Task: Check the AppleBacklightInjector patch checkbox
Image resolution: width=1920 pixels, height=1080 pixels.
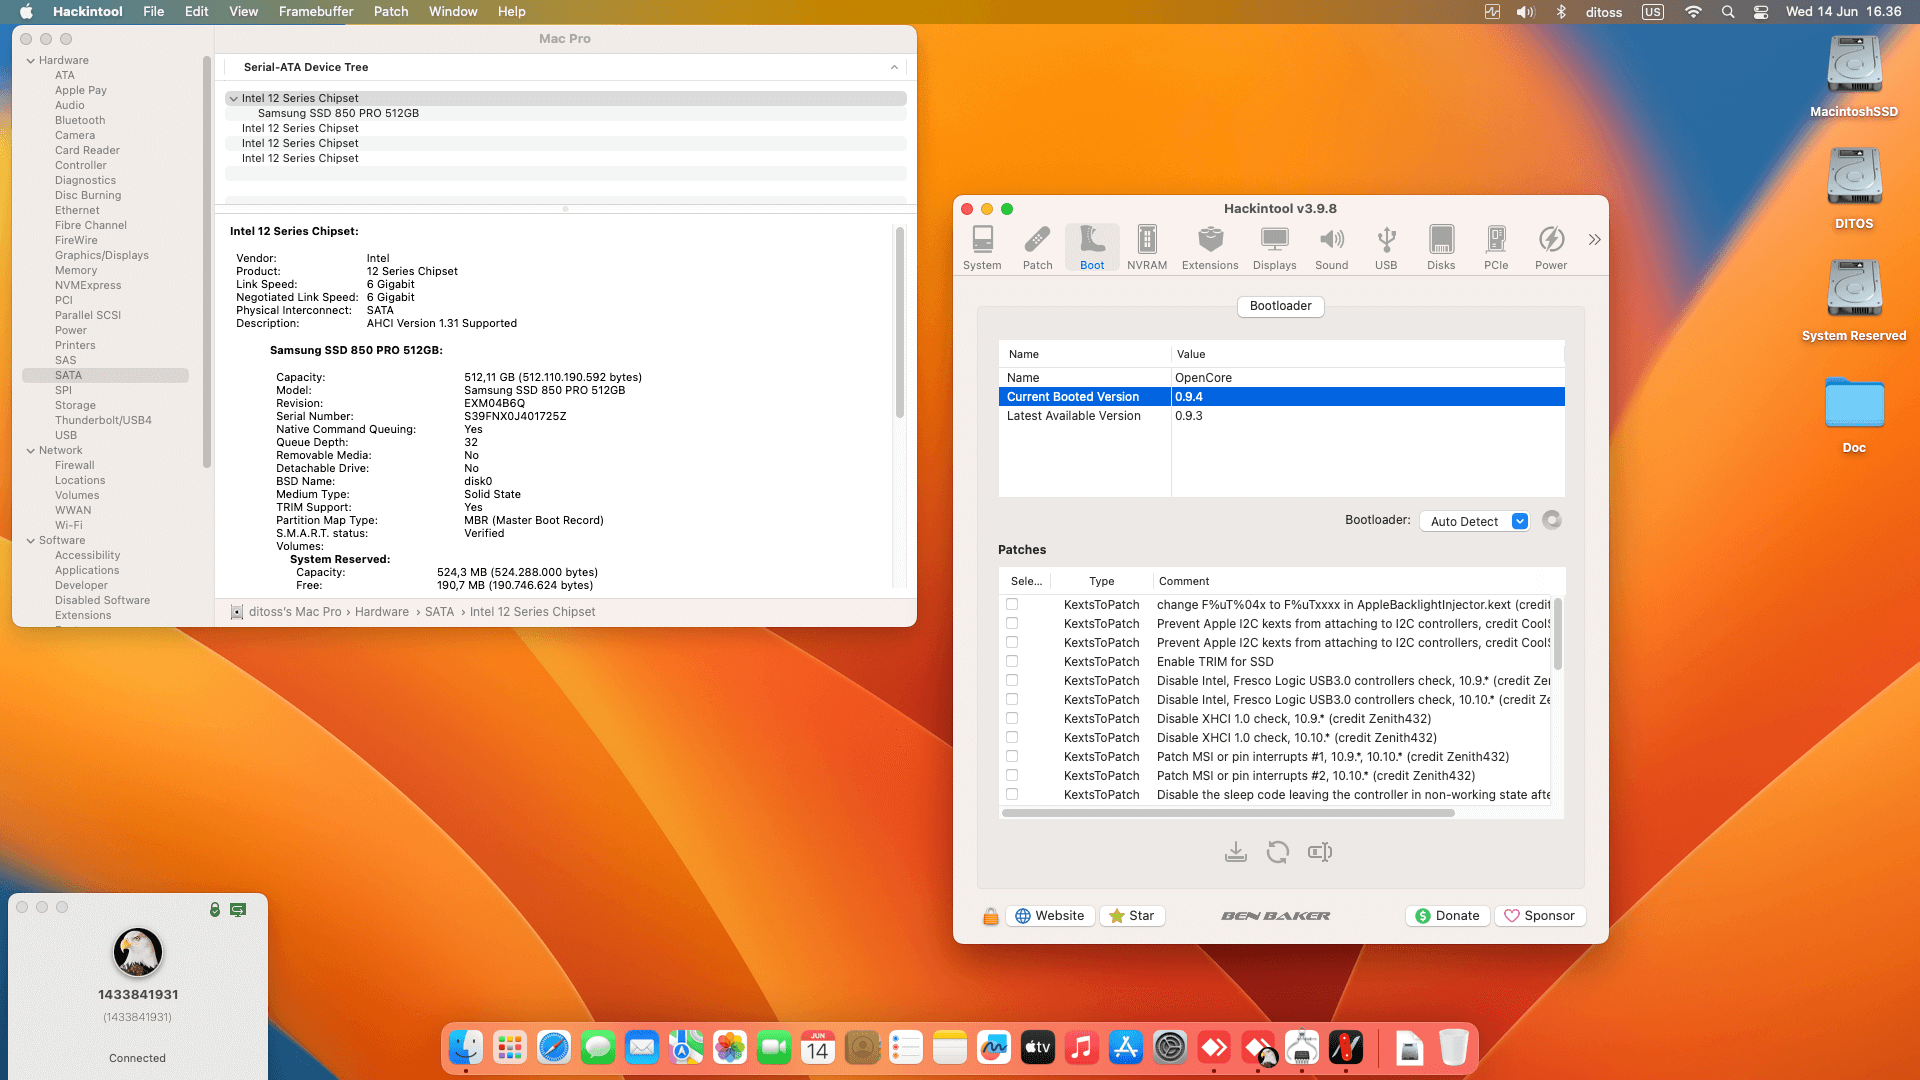Action: 1012,604
